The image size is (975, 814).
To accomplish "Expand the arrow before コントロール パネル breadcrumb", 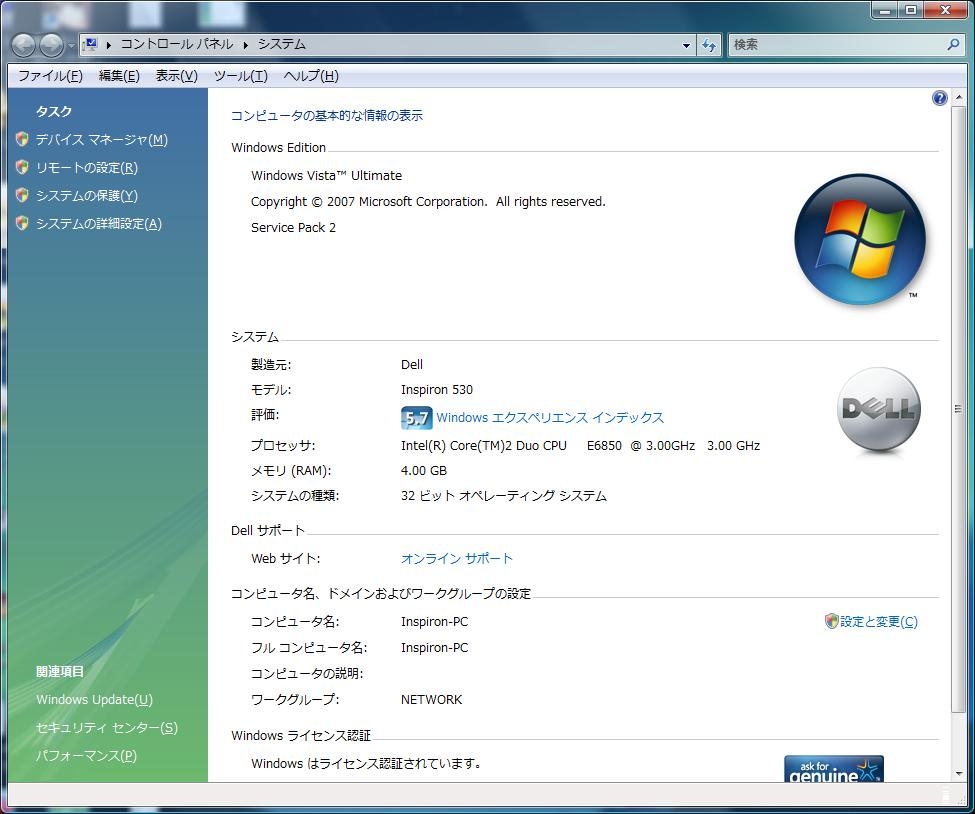I will (109, 45).
